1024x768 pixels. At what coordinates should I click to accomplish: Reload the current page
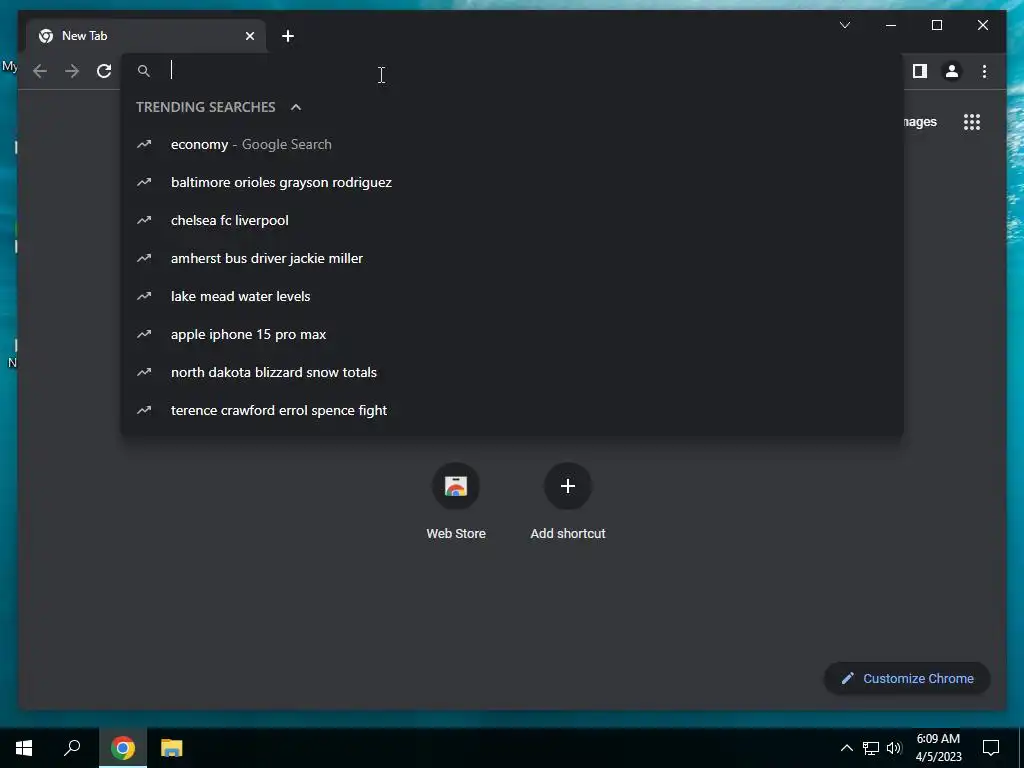(104, 71)
